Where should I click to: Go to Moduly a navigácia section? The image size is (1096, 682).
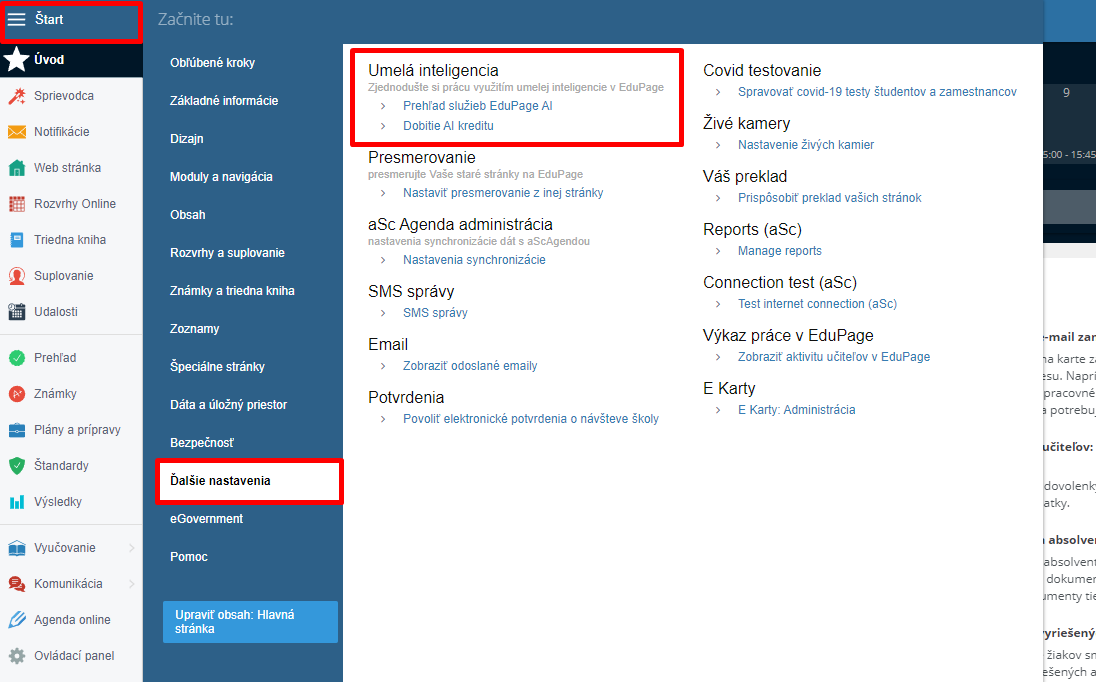click(221, 177)
